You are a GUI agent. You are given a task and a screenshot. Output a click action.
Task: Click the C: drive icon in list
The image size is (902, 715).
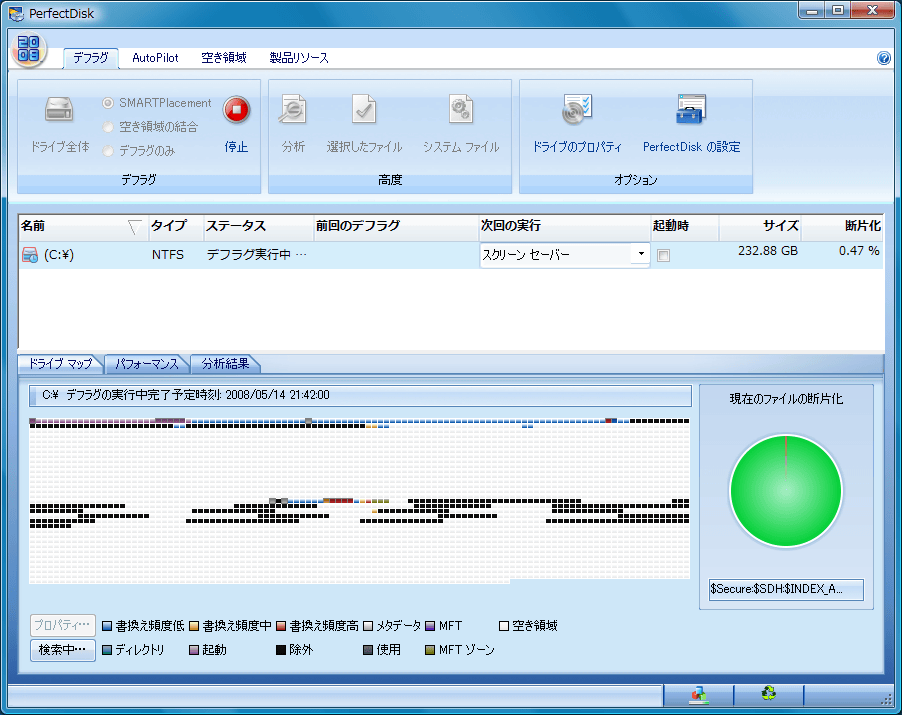30,255
